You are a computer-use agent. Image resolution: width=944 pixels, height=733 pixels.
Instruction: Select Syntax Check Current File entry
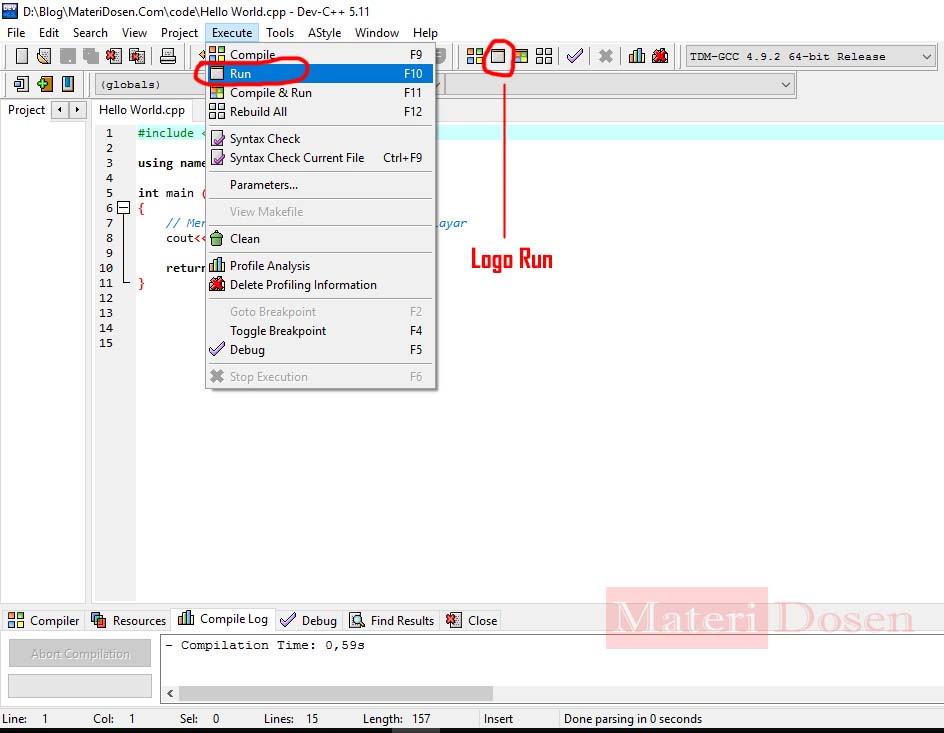point(320,158)
